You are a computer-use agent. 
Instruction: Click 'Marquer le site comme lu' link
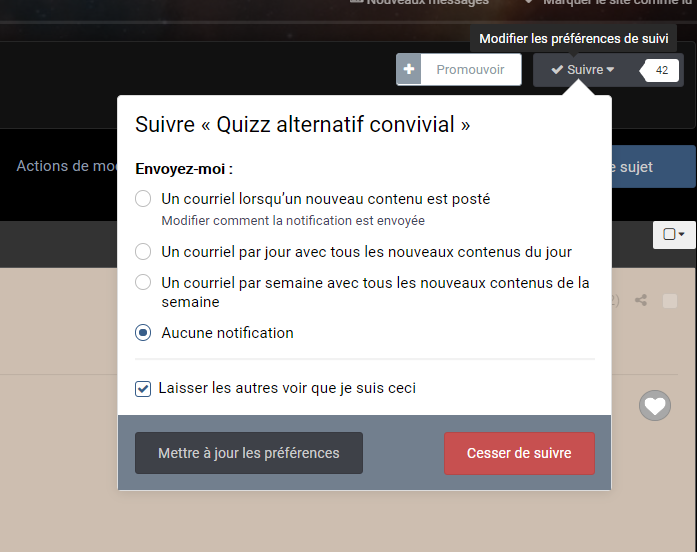click(x=610, y=3)
